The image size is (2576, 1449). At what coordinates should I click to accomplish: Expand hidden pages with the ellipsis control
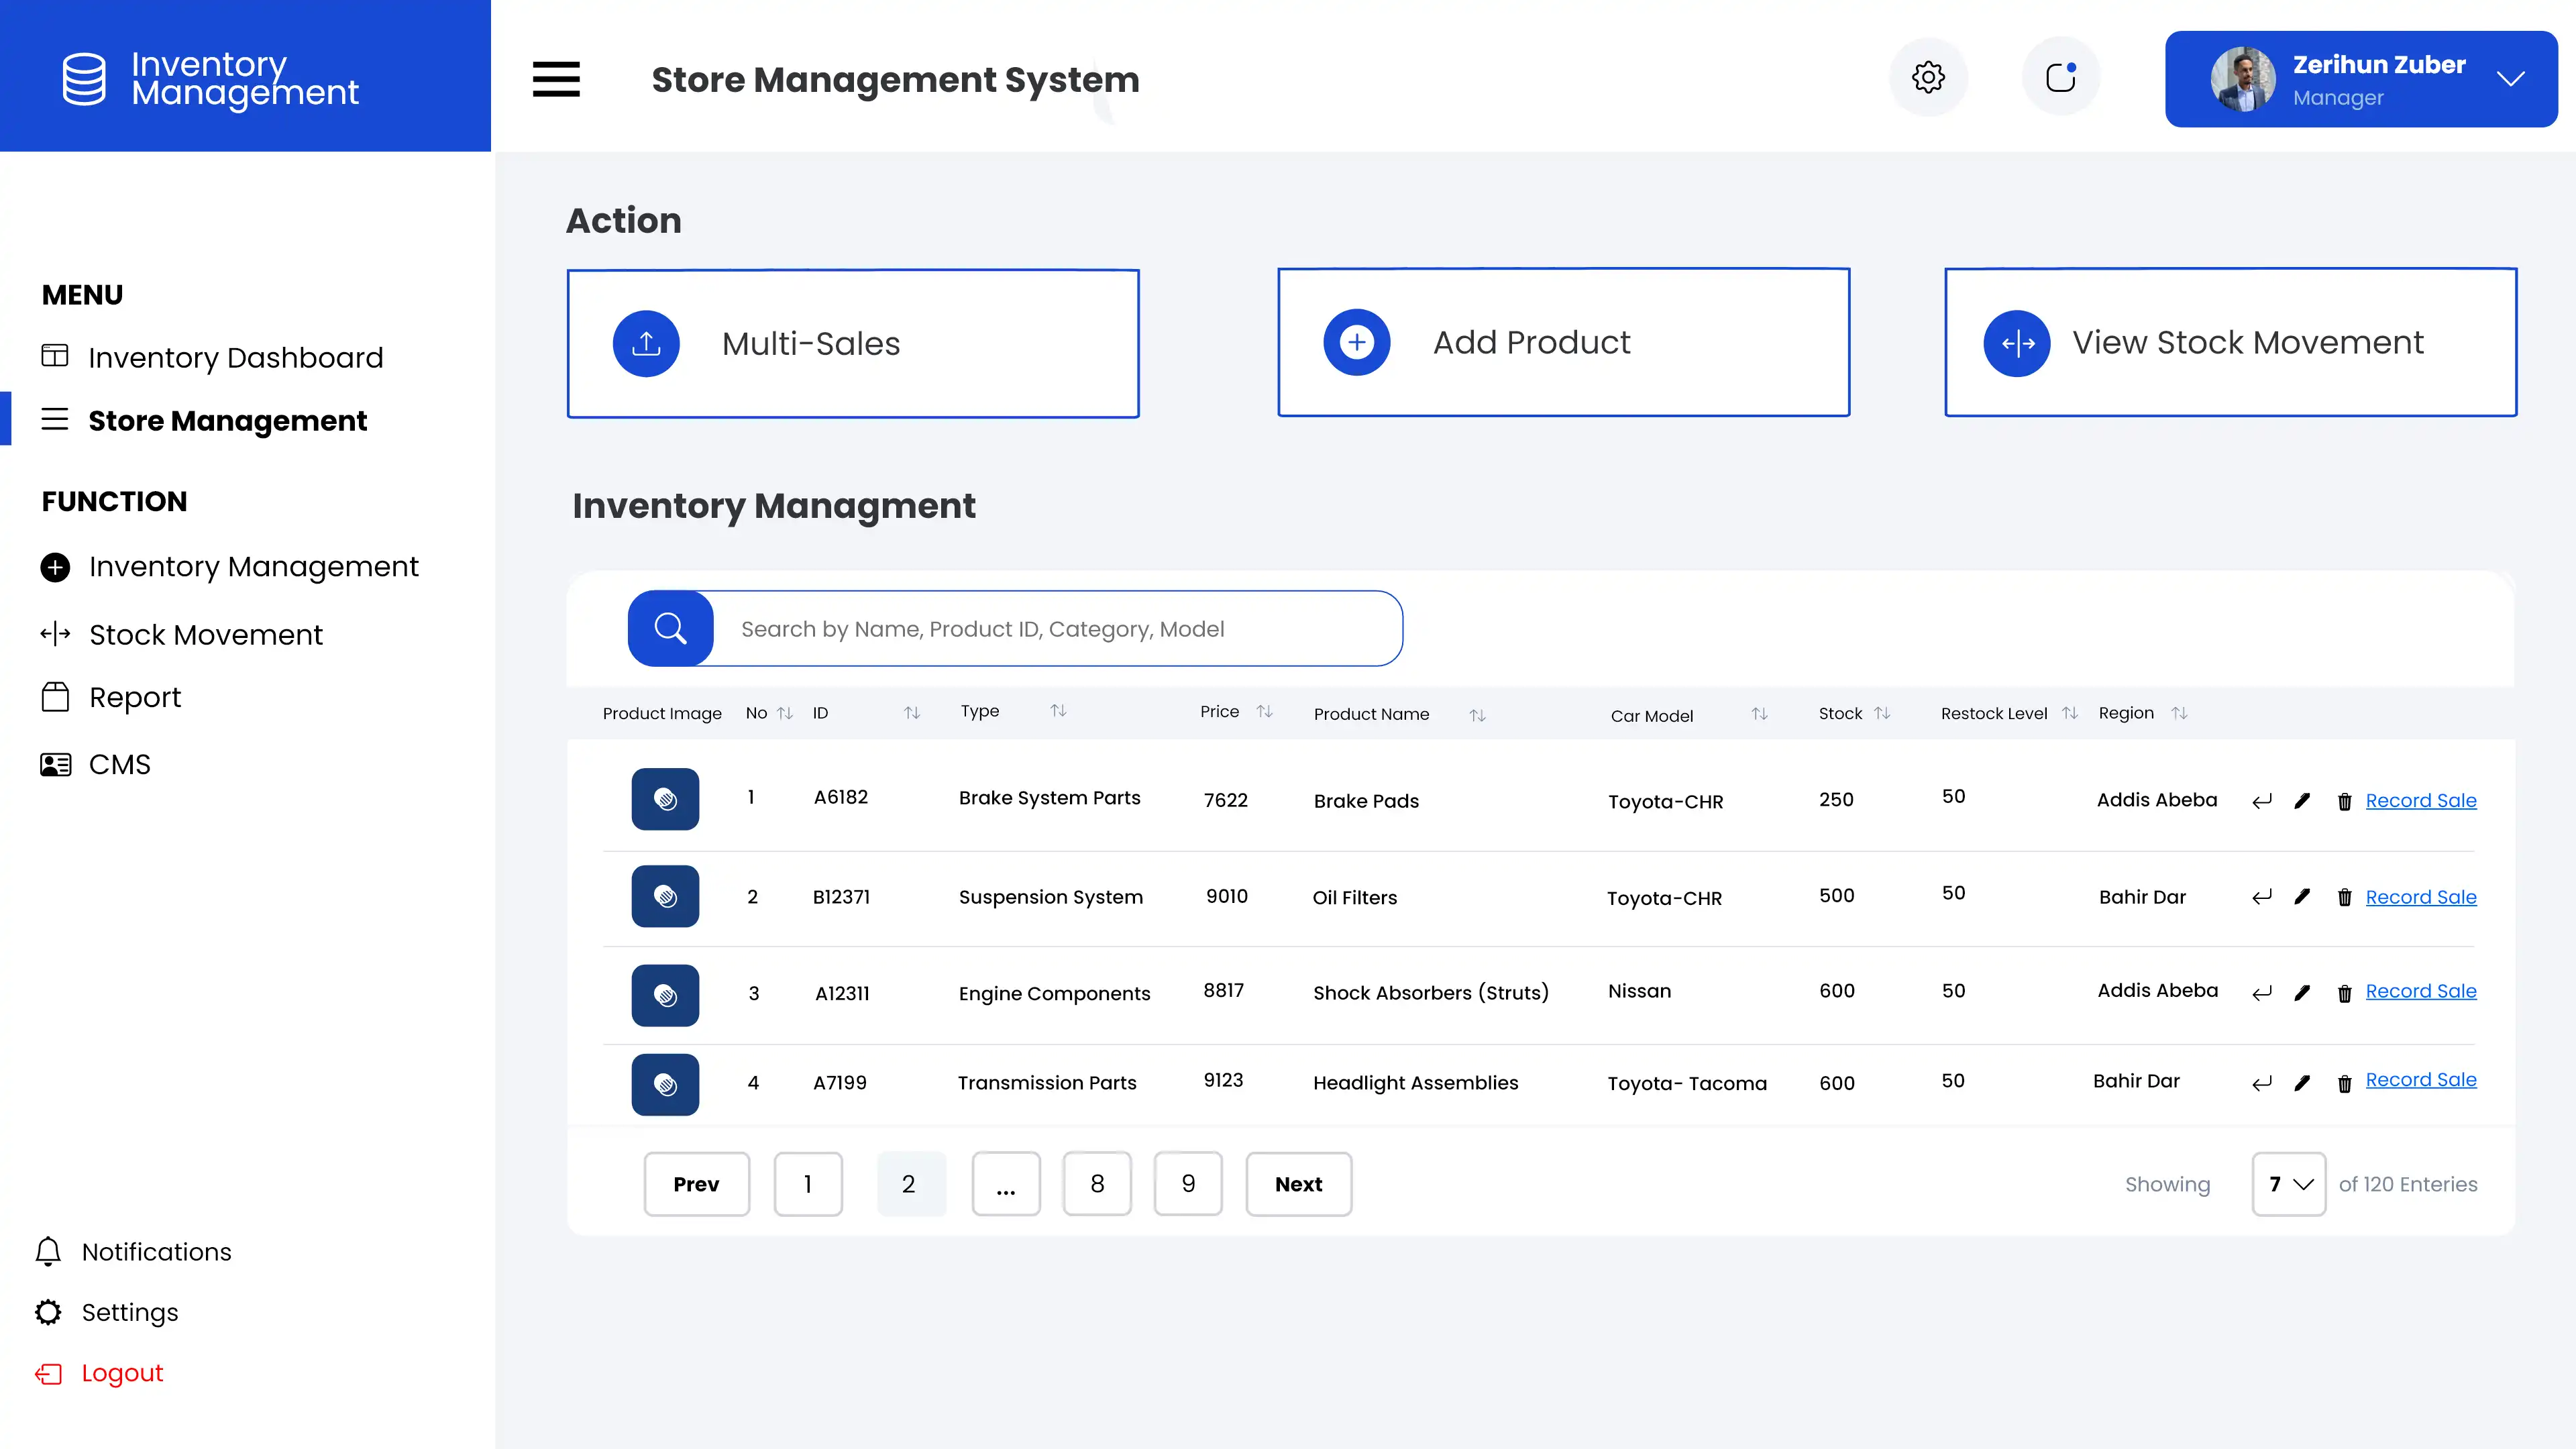pos(1006,1184)
